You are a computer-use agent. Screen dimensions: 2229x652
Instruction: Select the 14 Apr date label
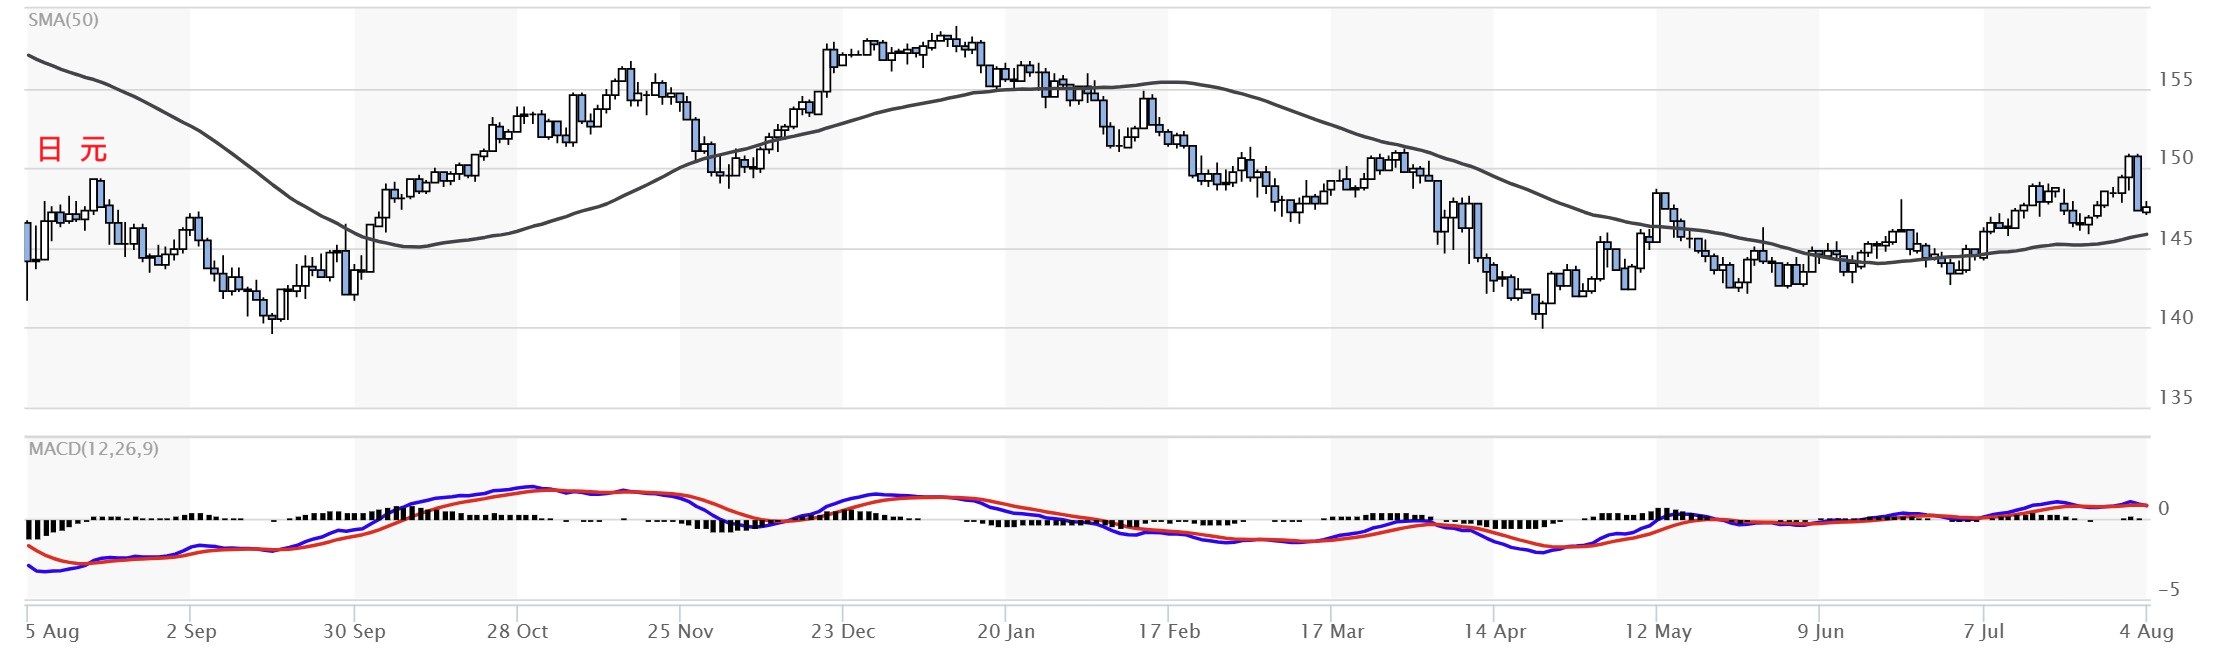point(1495,632)
